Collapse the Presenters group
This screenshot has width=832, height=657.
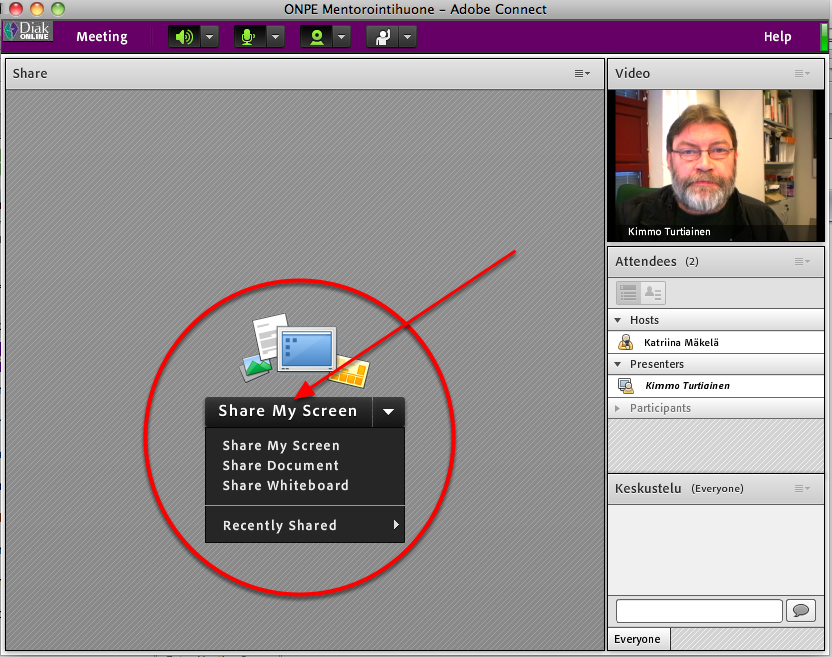click(x=618, y=365)
